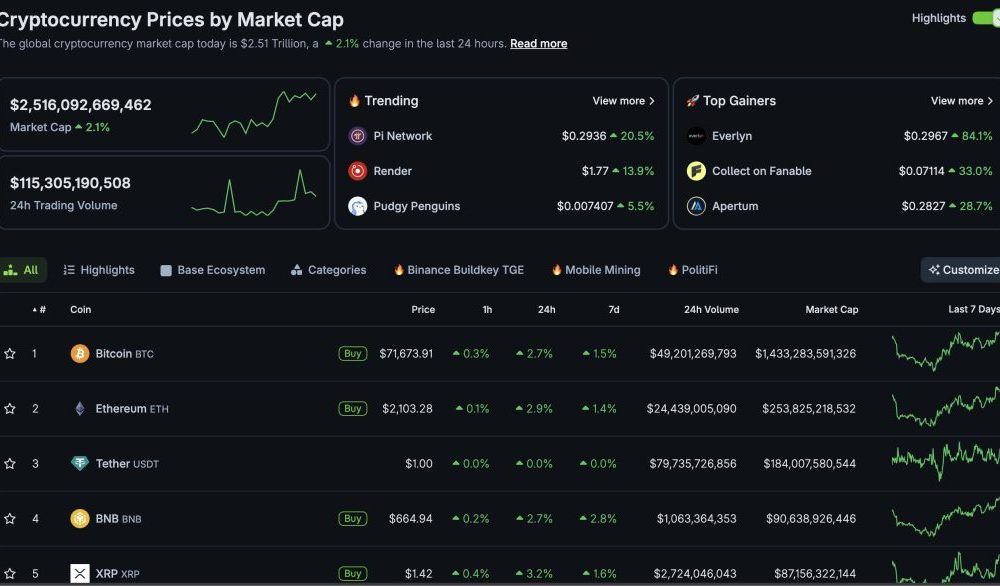The width and height of the screenshot is (1000, 586).
Task: Click the Buy button for Bitcoin
Action: pyautogui.click(x=352, y=353)
